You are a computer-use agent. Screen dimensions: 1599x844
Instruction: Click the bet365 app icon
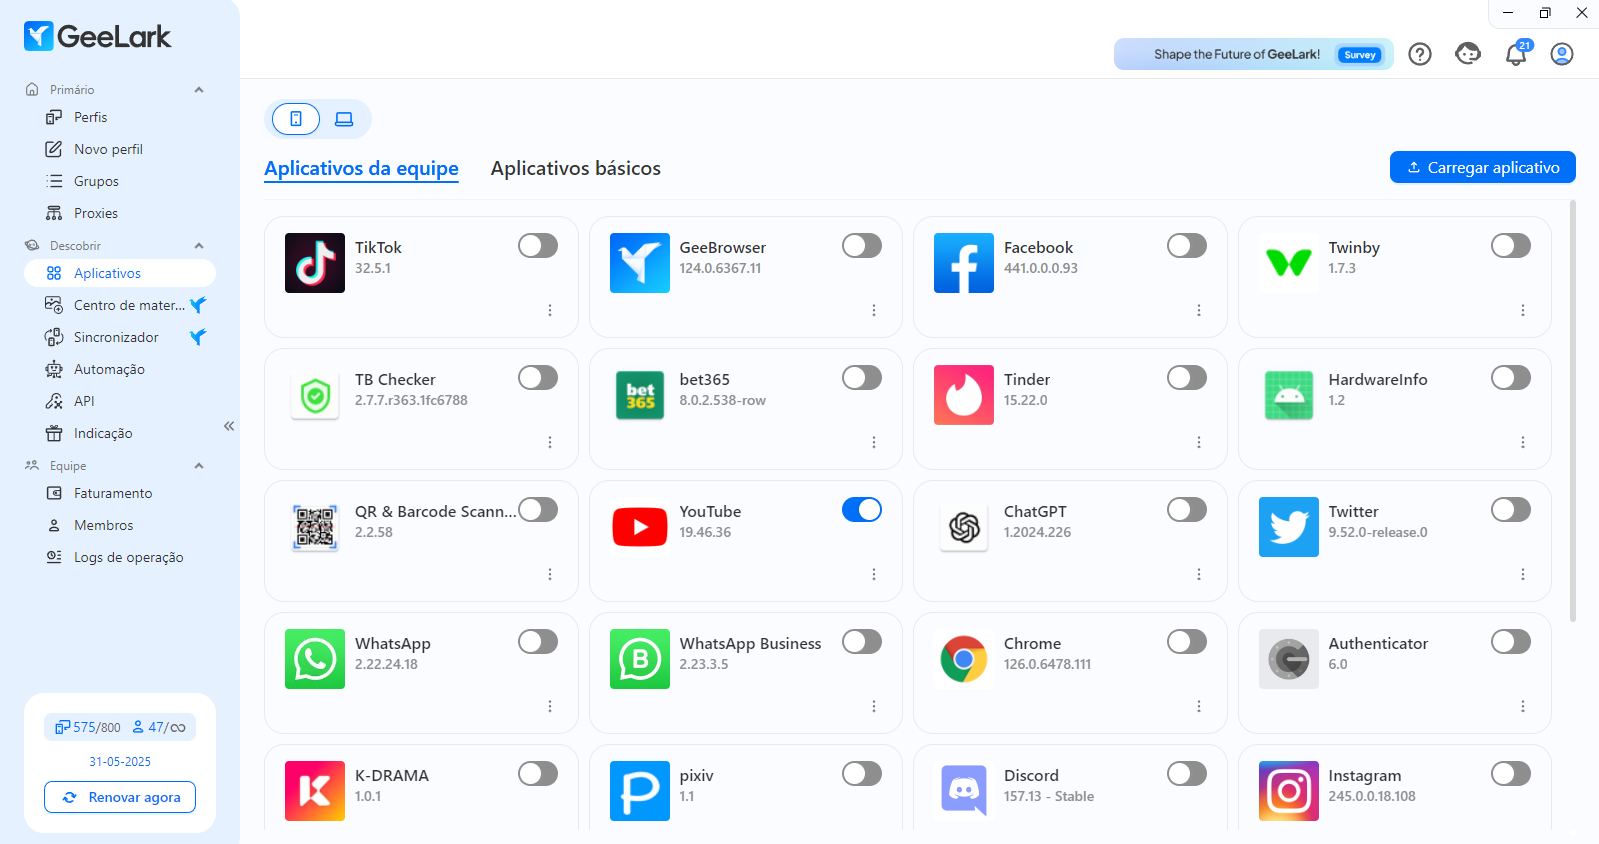640,395
